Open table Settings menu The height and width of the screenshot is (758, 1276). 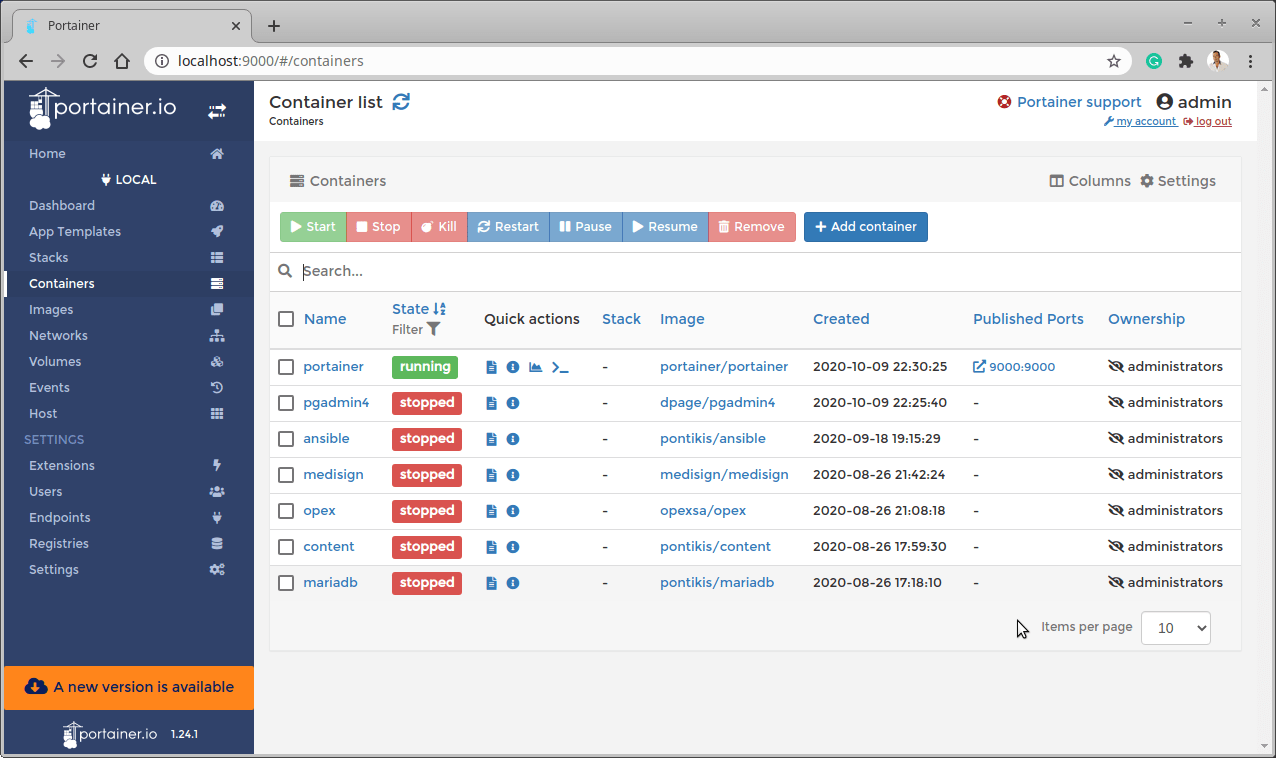[1178, 181]
